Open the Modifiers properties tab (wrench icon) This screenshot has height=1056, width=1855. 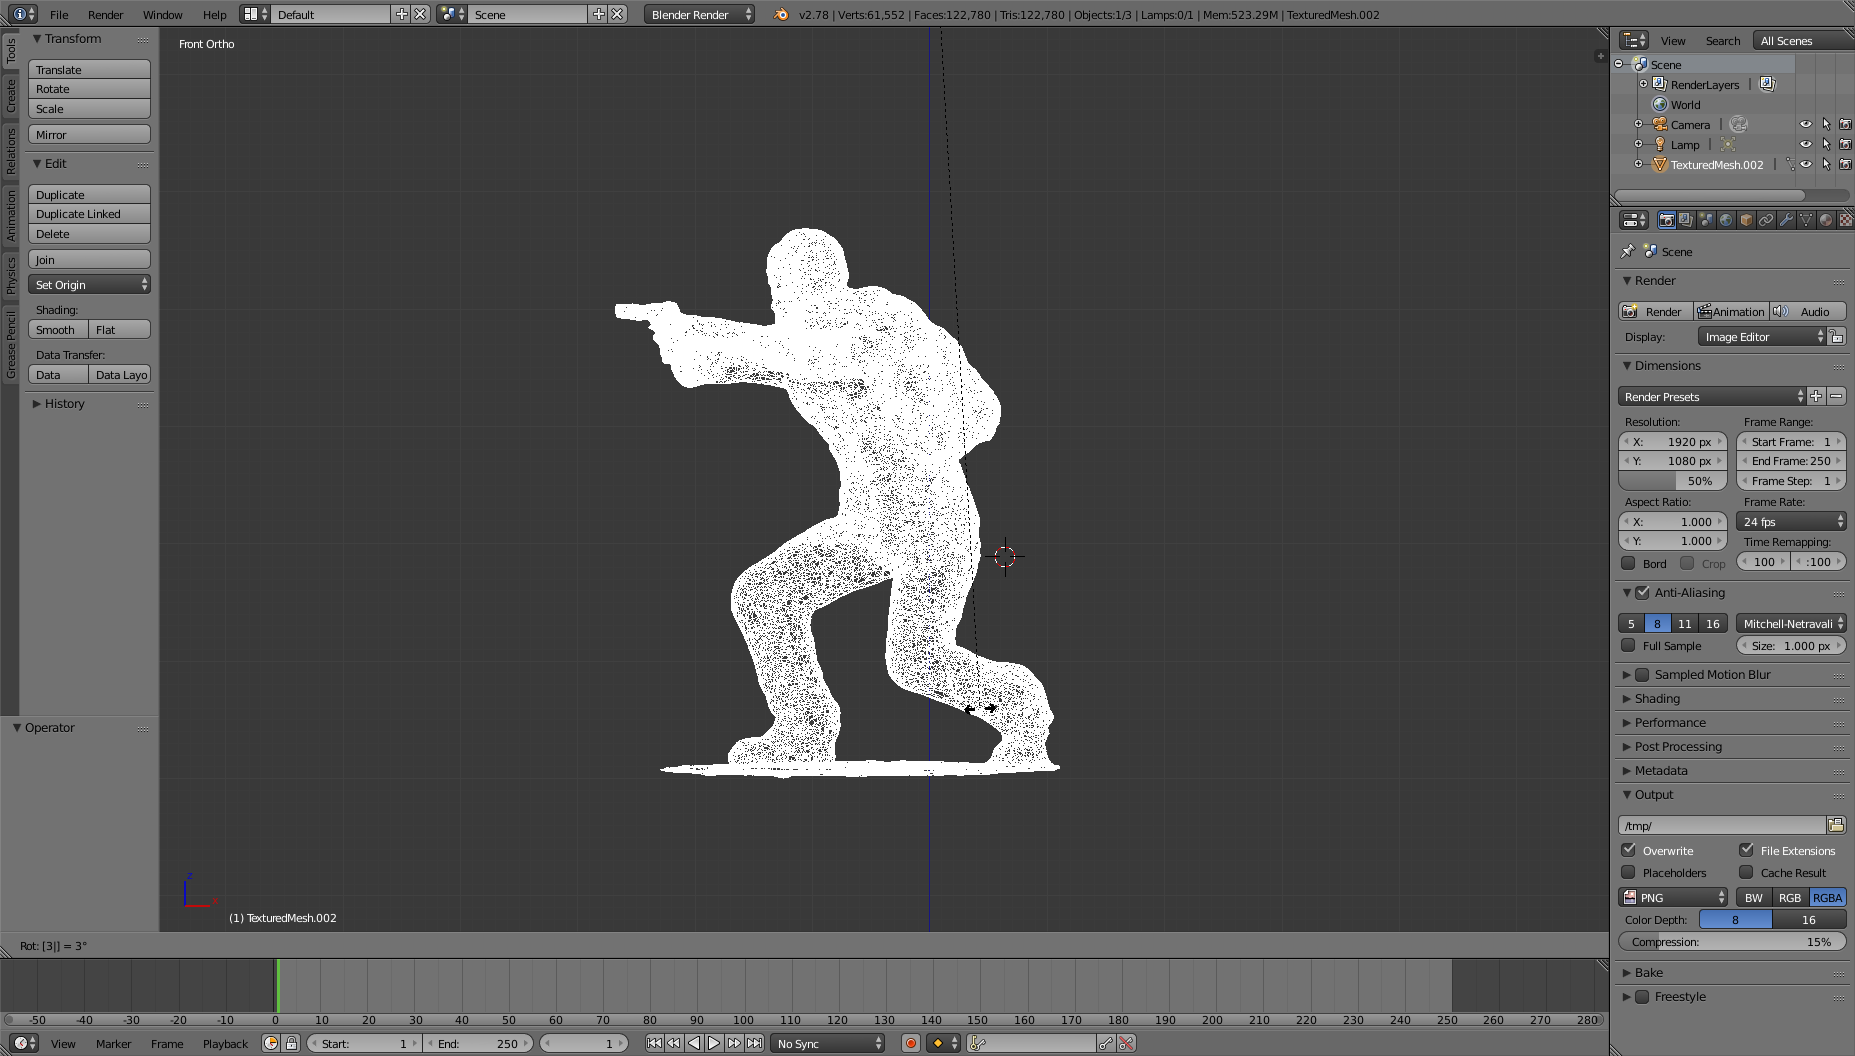(x=1786, y=220)
